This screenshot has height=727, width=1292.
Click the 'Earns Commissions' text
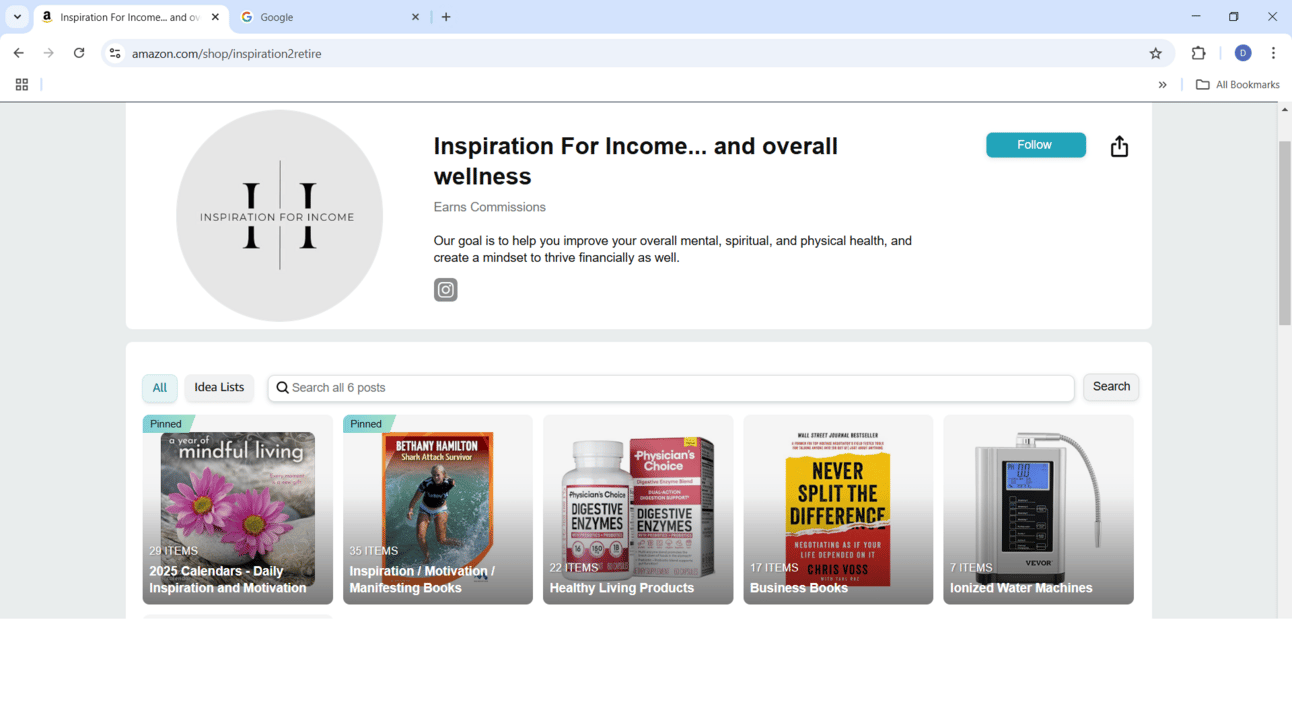click(490, 207)
